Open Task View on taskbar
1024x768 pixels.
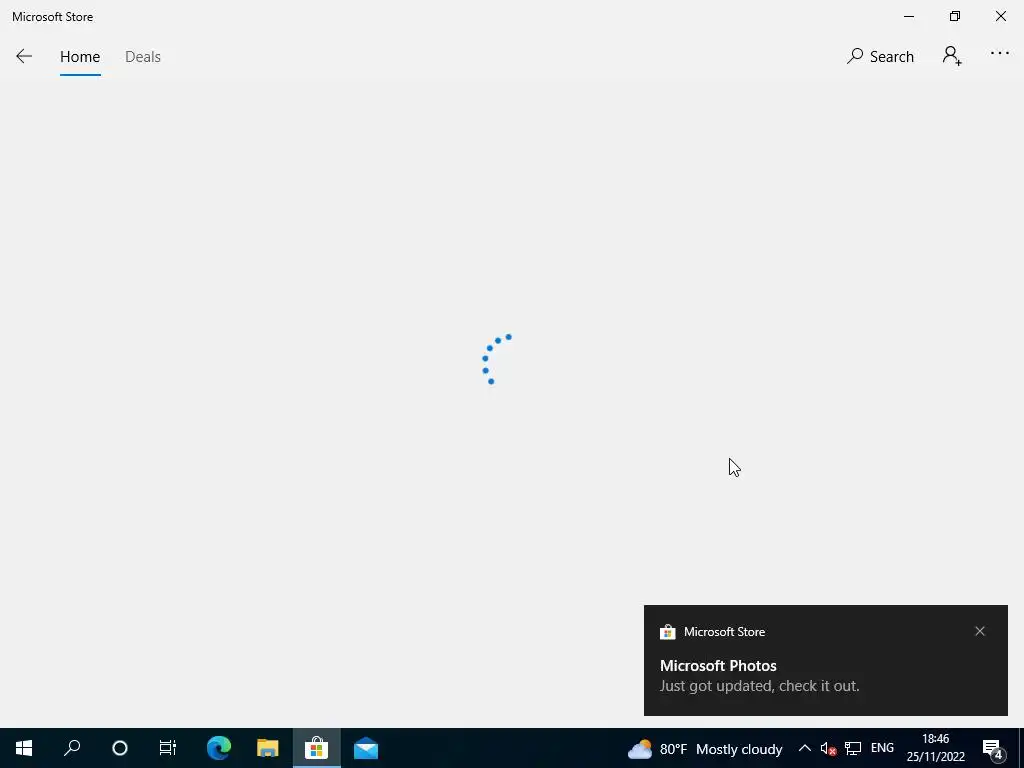tap(168, 748)
